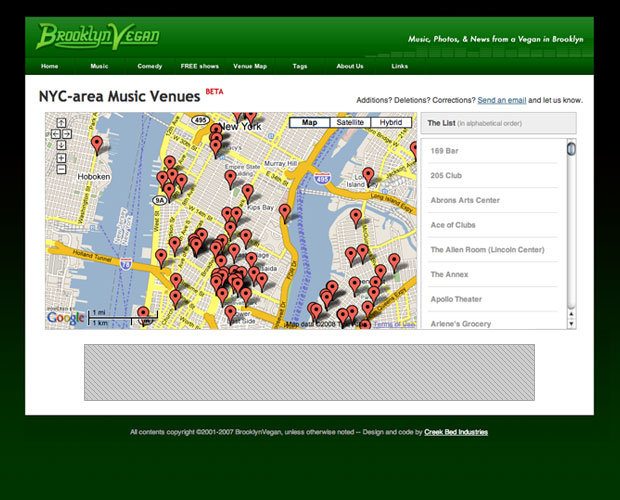Select Abrons Arts Center in the list
The image size is (620, 500).
point(493,200)
